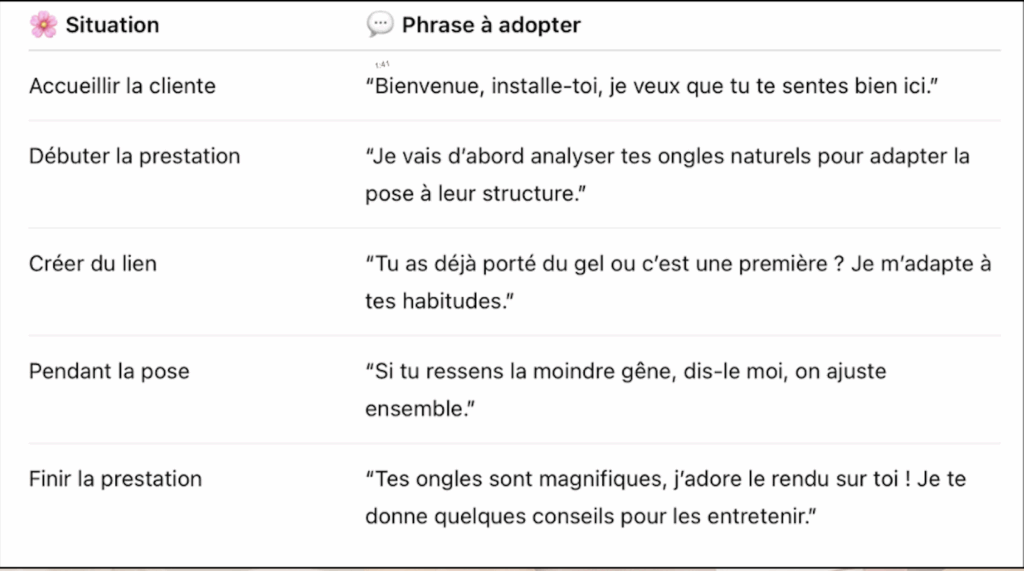Click the Créer du lien cell

[x=93, y=263]
